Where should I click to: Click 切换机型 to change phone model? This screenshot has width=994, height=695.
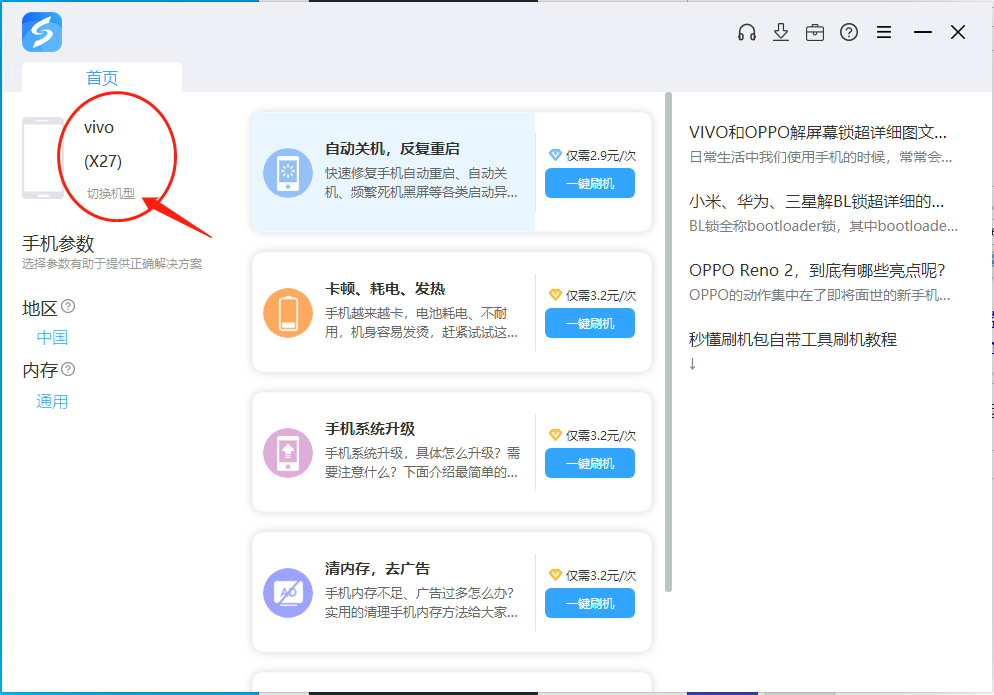pos(110,194)
